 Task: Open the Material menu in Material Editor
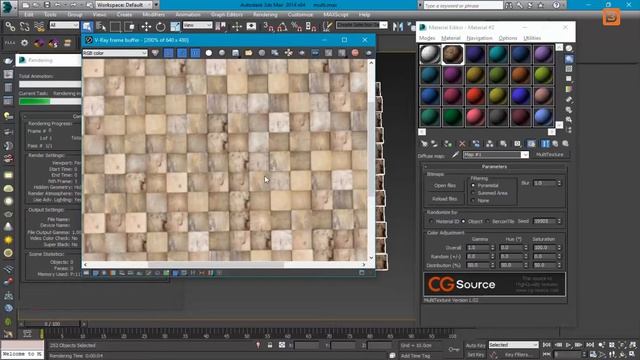point(451,38)
